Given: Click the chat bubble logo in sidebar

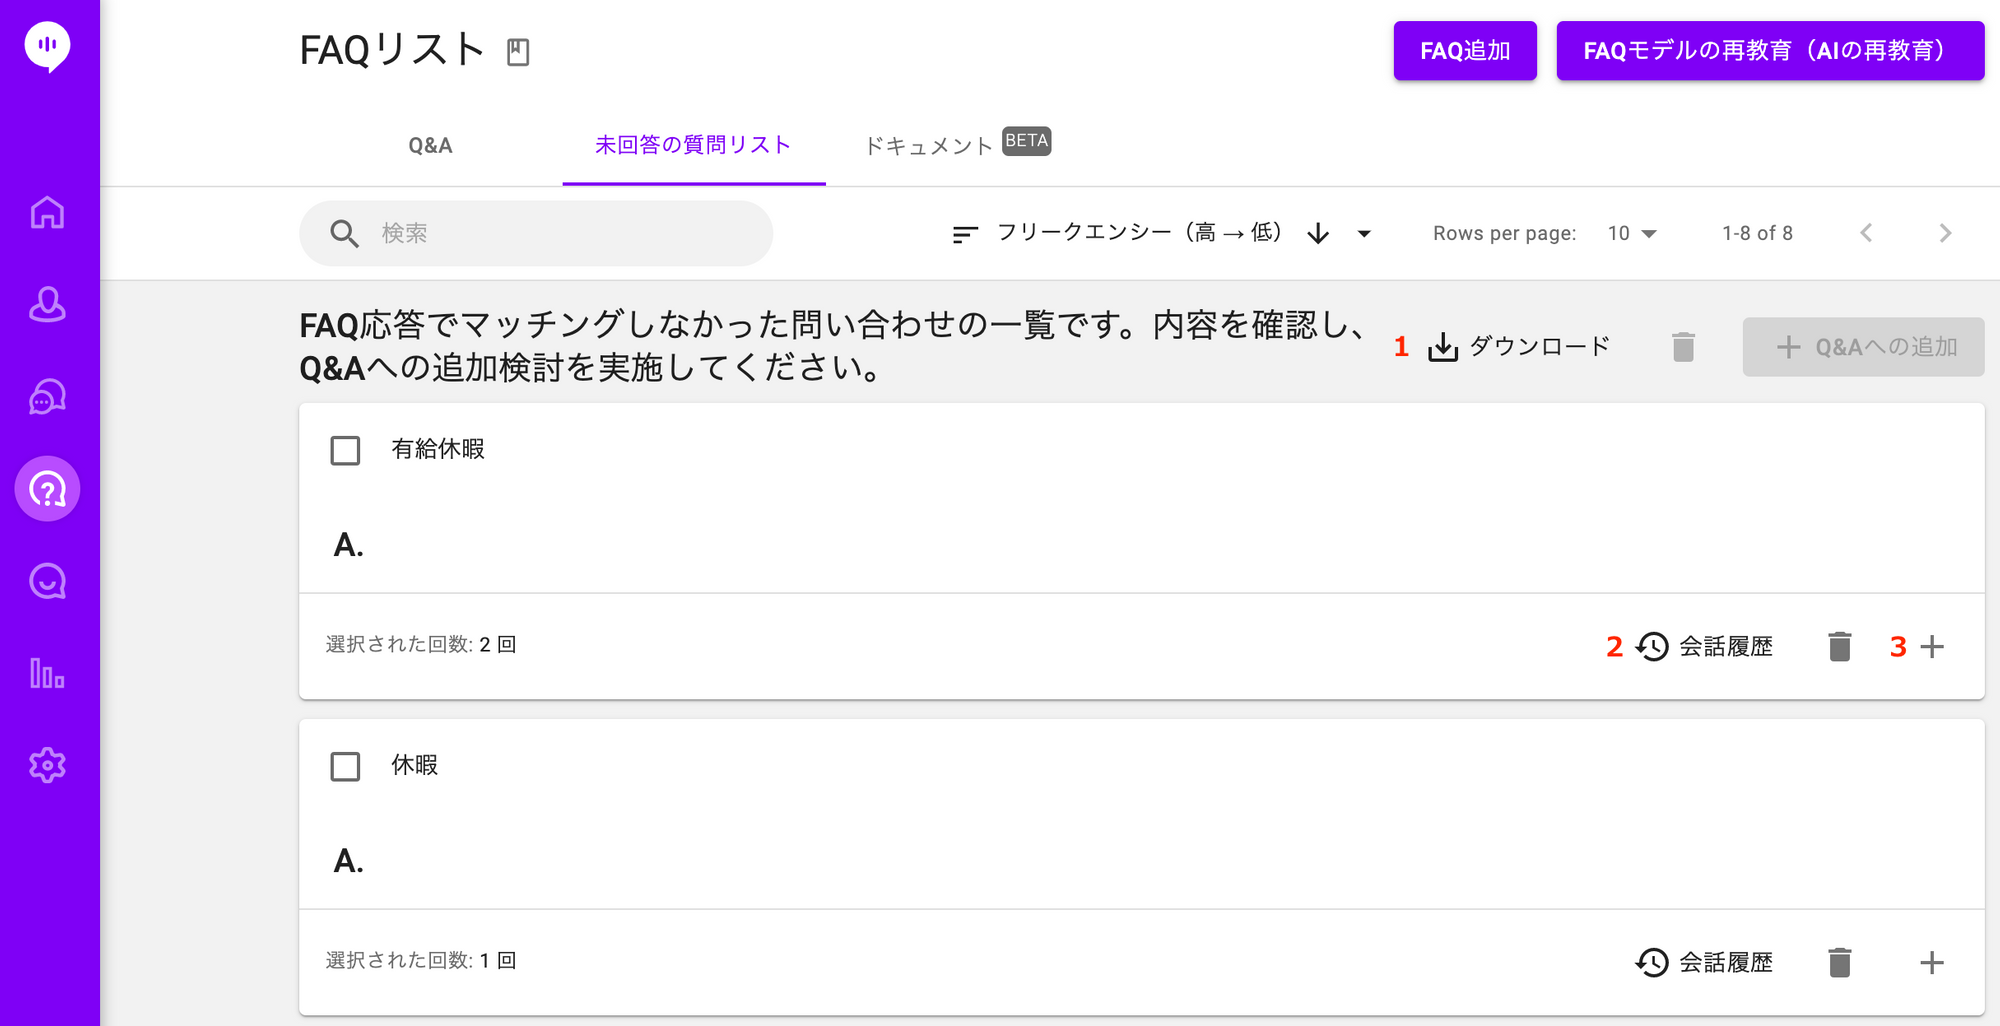Looking at the screenshot, I should click(47, 47).
